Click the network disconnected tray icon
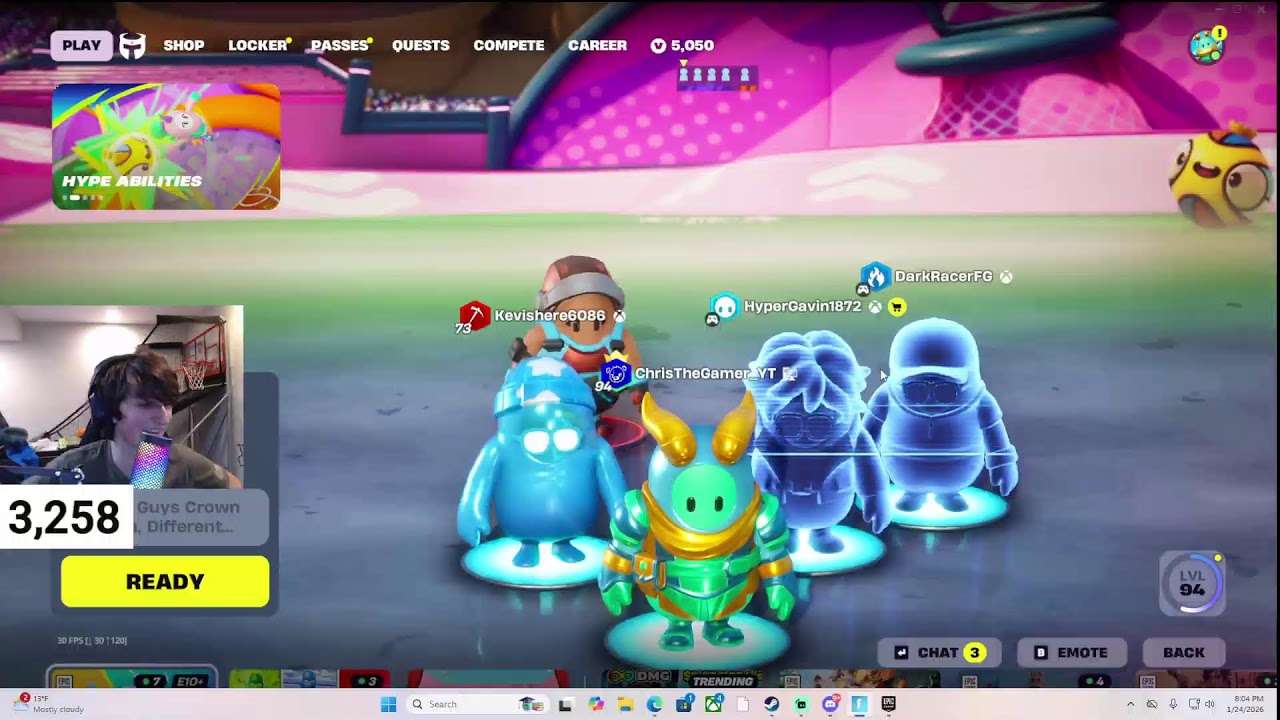Viewport: 1280px width, 720px height. (x=1152, y=704)
